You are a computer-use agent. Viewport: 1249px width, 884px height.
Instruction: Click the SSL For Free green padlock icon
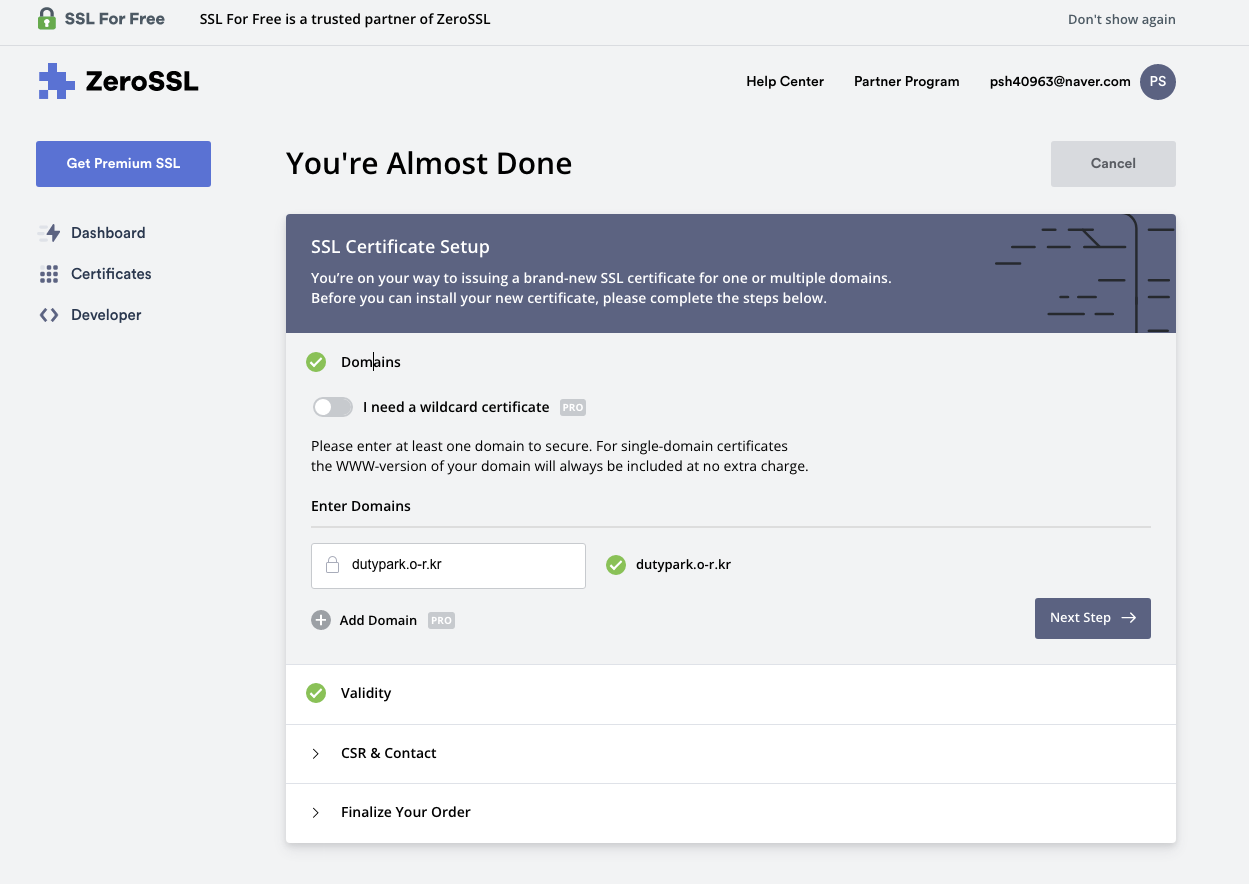pyautogui.click(x=46, y=19)
